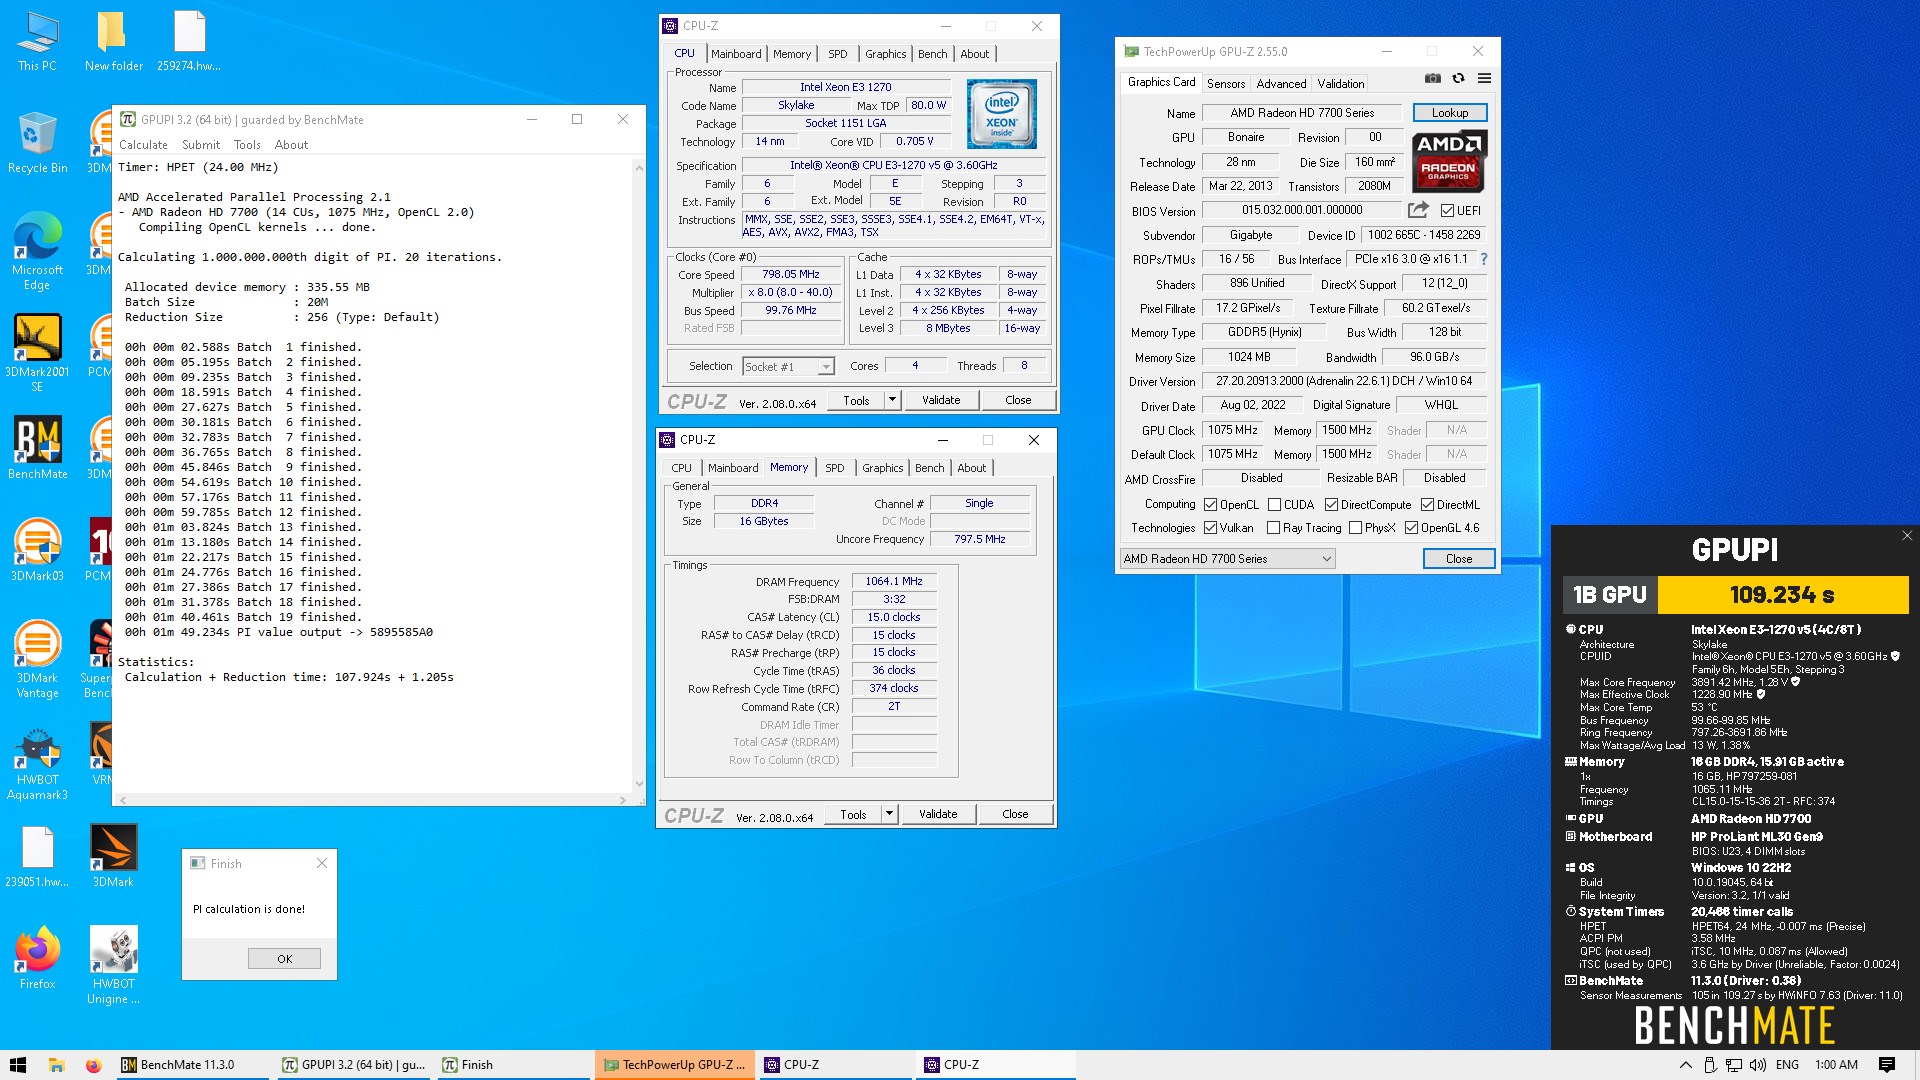The width and height of the screenshot is (1920, 1080).
Task: Open the notification center icon
Action: pos(1886,1065)
